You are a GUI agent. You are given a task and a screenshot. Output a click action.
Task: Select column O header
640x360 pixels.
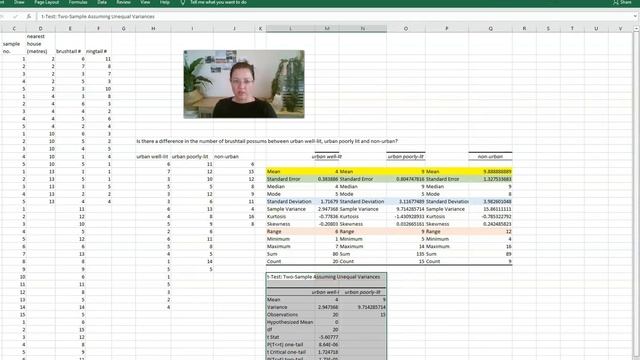[x=406, y=29]
